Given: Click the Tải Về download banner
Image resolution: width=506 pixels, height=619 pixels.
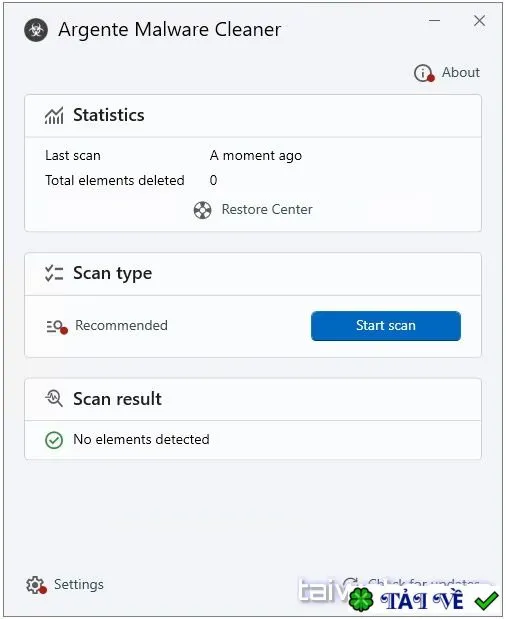Looking at the screenshot, I should coord(423,600).
